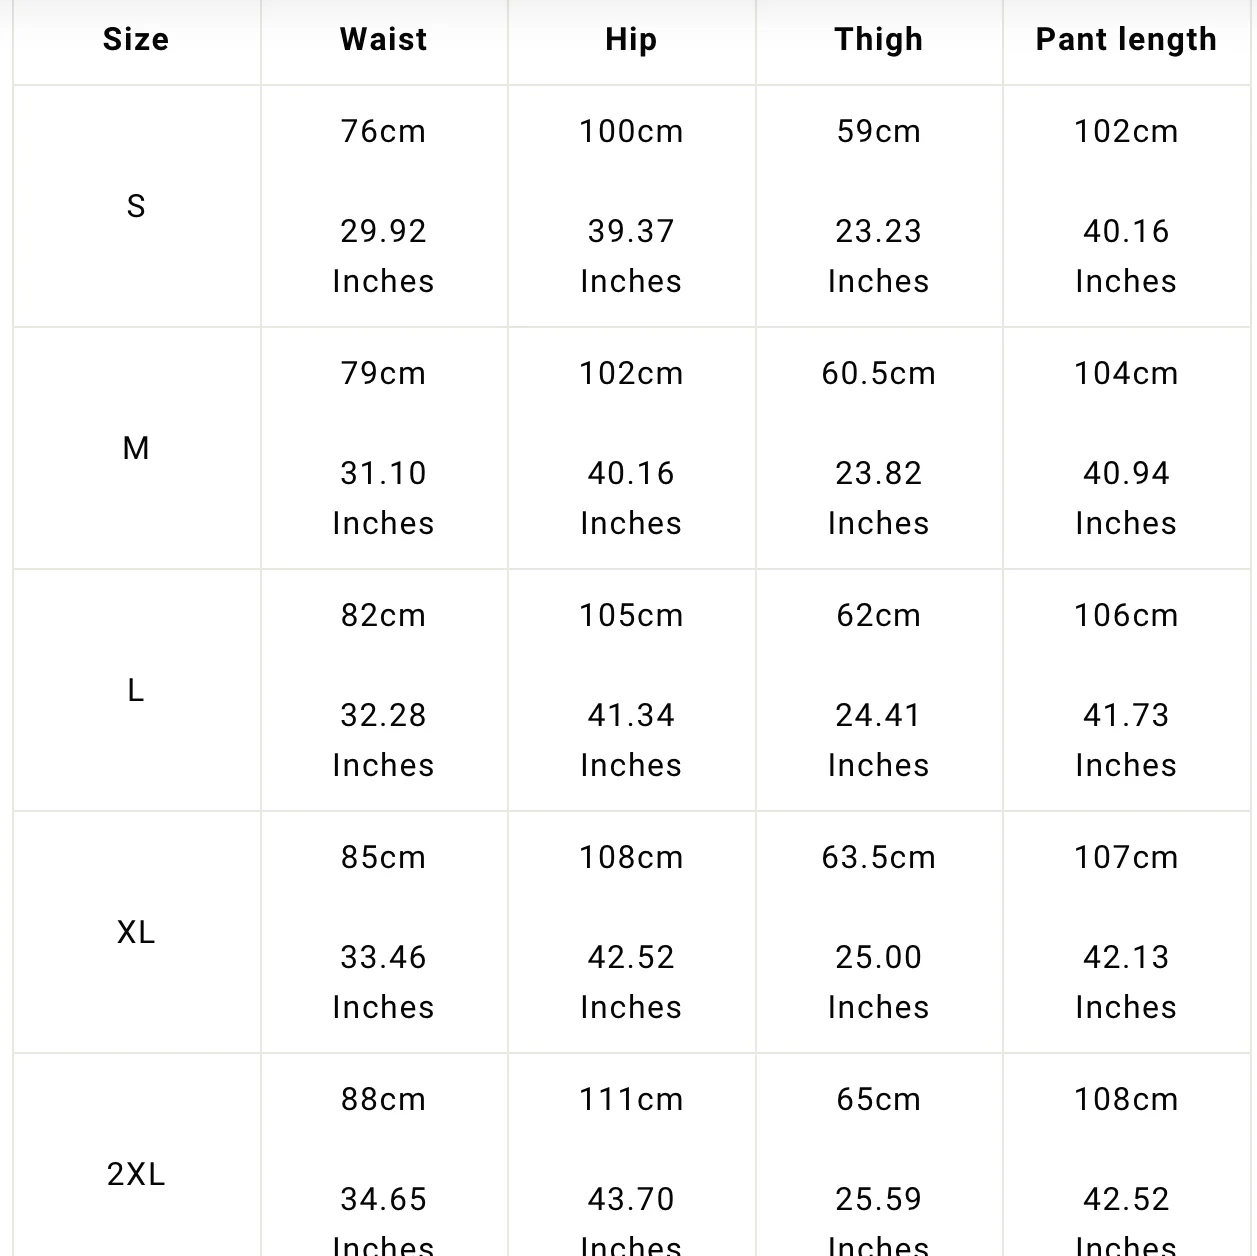1257x1256 pixels.
Task: Click the 105cm hip value
Action: coord(631,616)
